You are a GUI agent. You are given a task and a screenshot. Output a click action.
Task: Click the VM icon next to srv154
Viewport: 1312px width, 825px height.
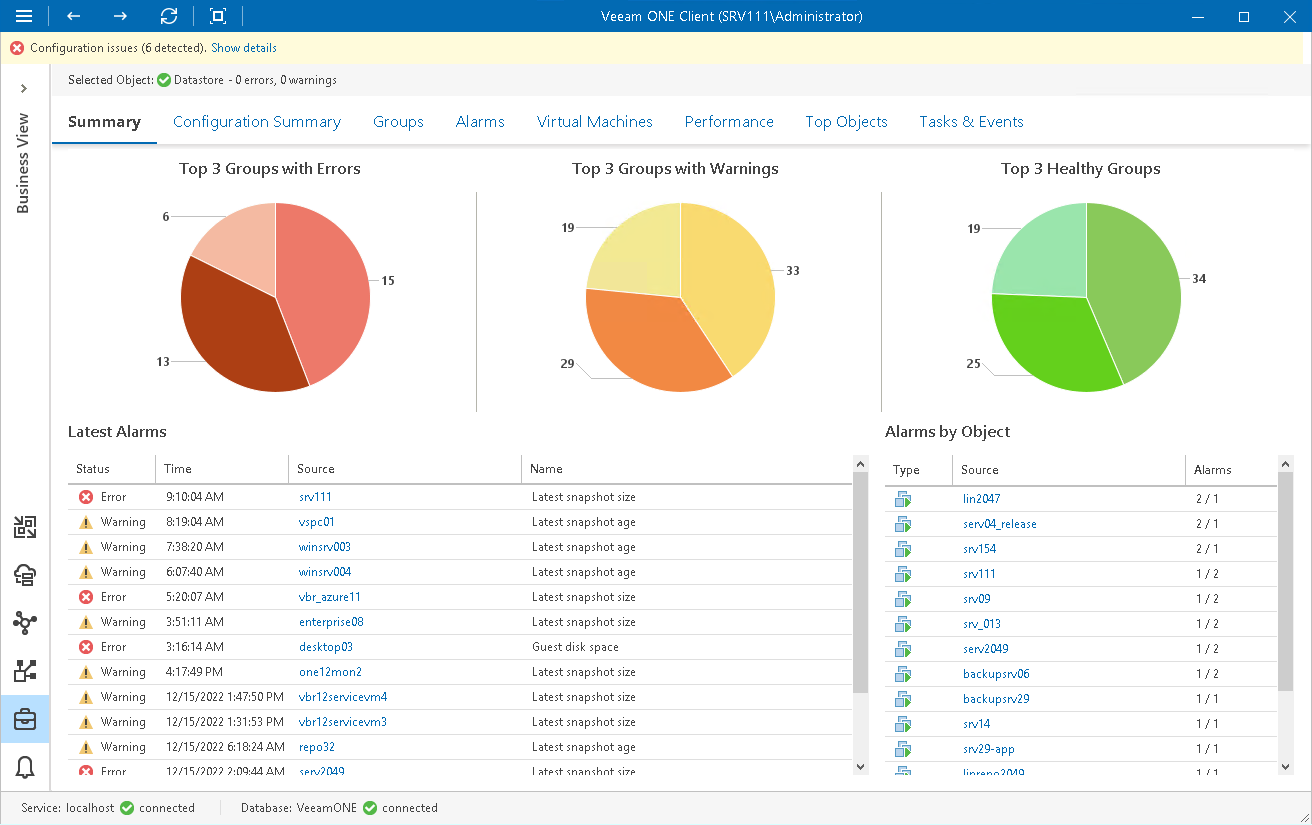point(903,549)
